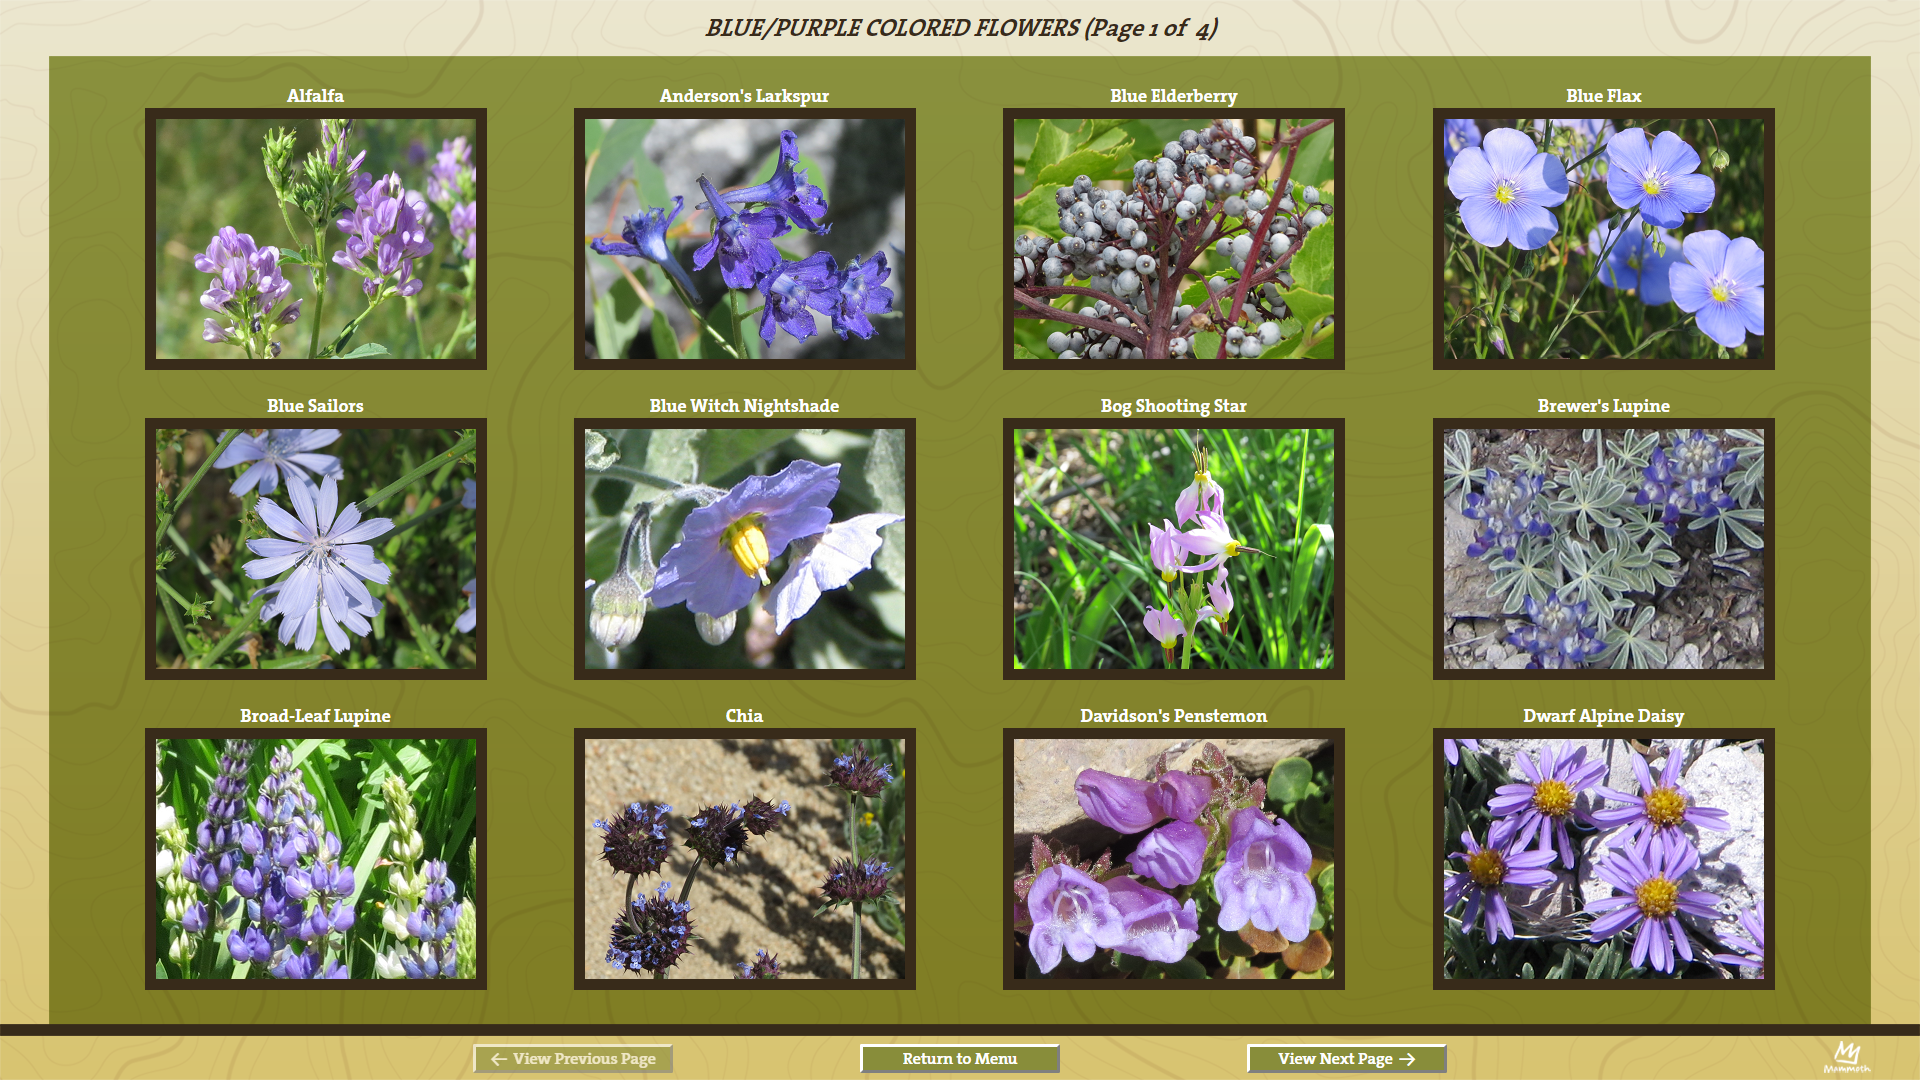Screen dimensions: 1920x1080
Task: Select Brewer's Lupine thumbnail
Action: (x=1603, y=549)
